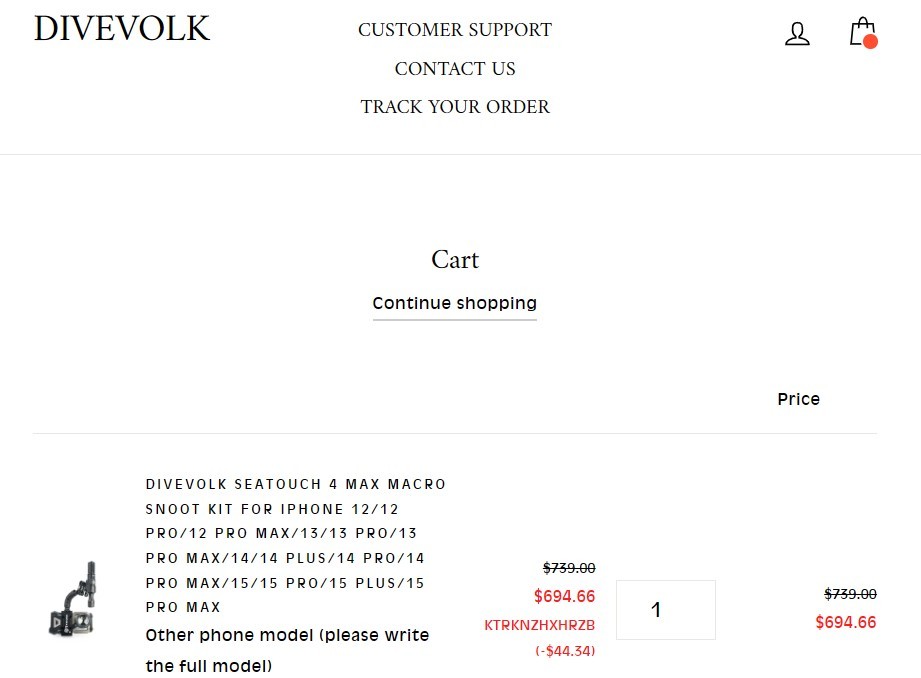Click the Price column header
The height and width of the screenshot is (678, 921).
(x=798, y=399)
